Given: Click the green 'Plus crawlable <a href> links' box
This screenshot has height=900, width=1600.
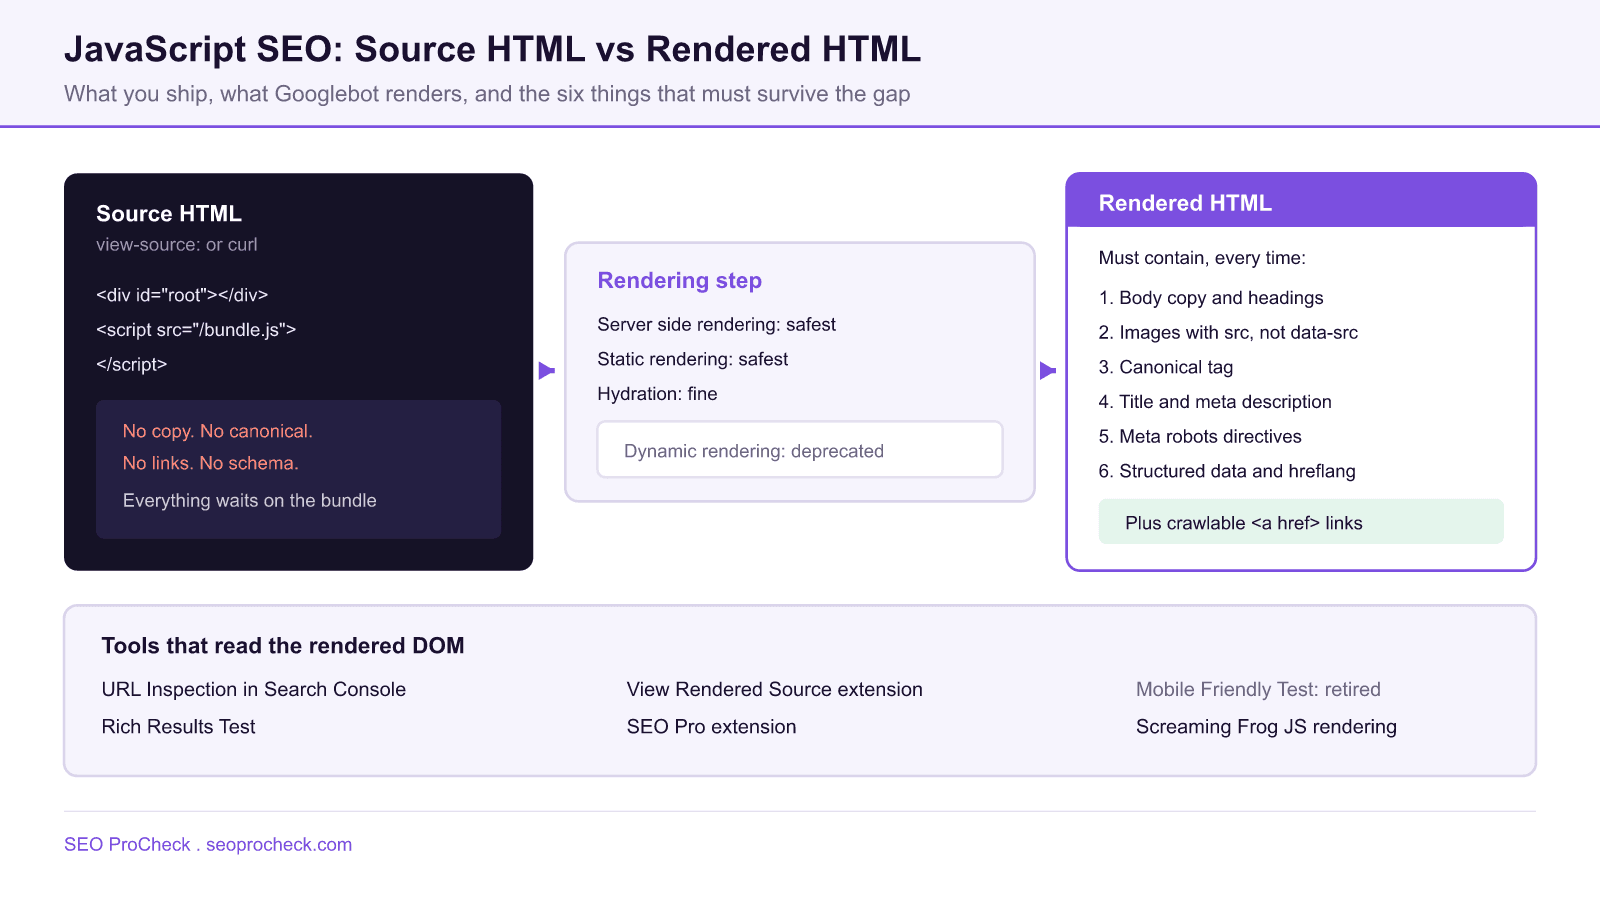Looking at the screenshot, I should (x=1301, y=522).
